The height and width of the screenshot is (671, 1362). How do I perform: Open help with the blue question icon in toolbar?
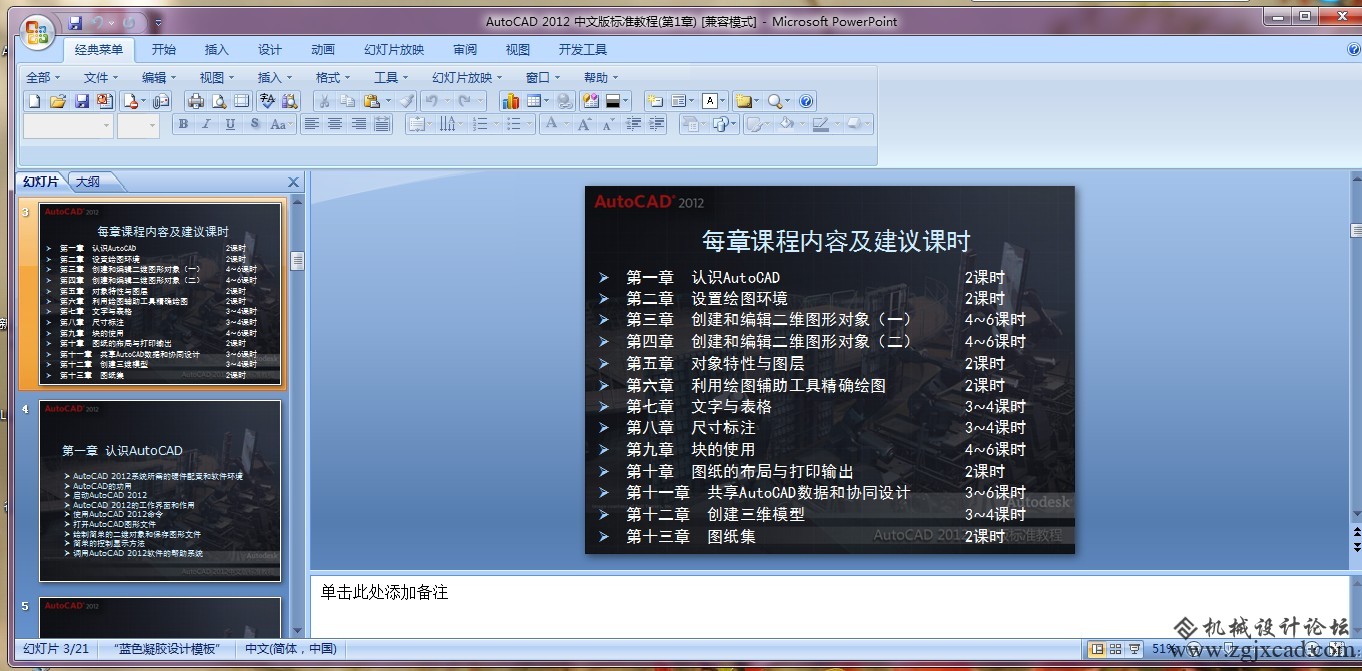pyautogui.click(x=807, y=101)
